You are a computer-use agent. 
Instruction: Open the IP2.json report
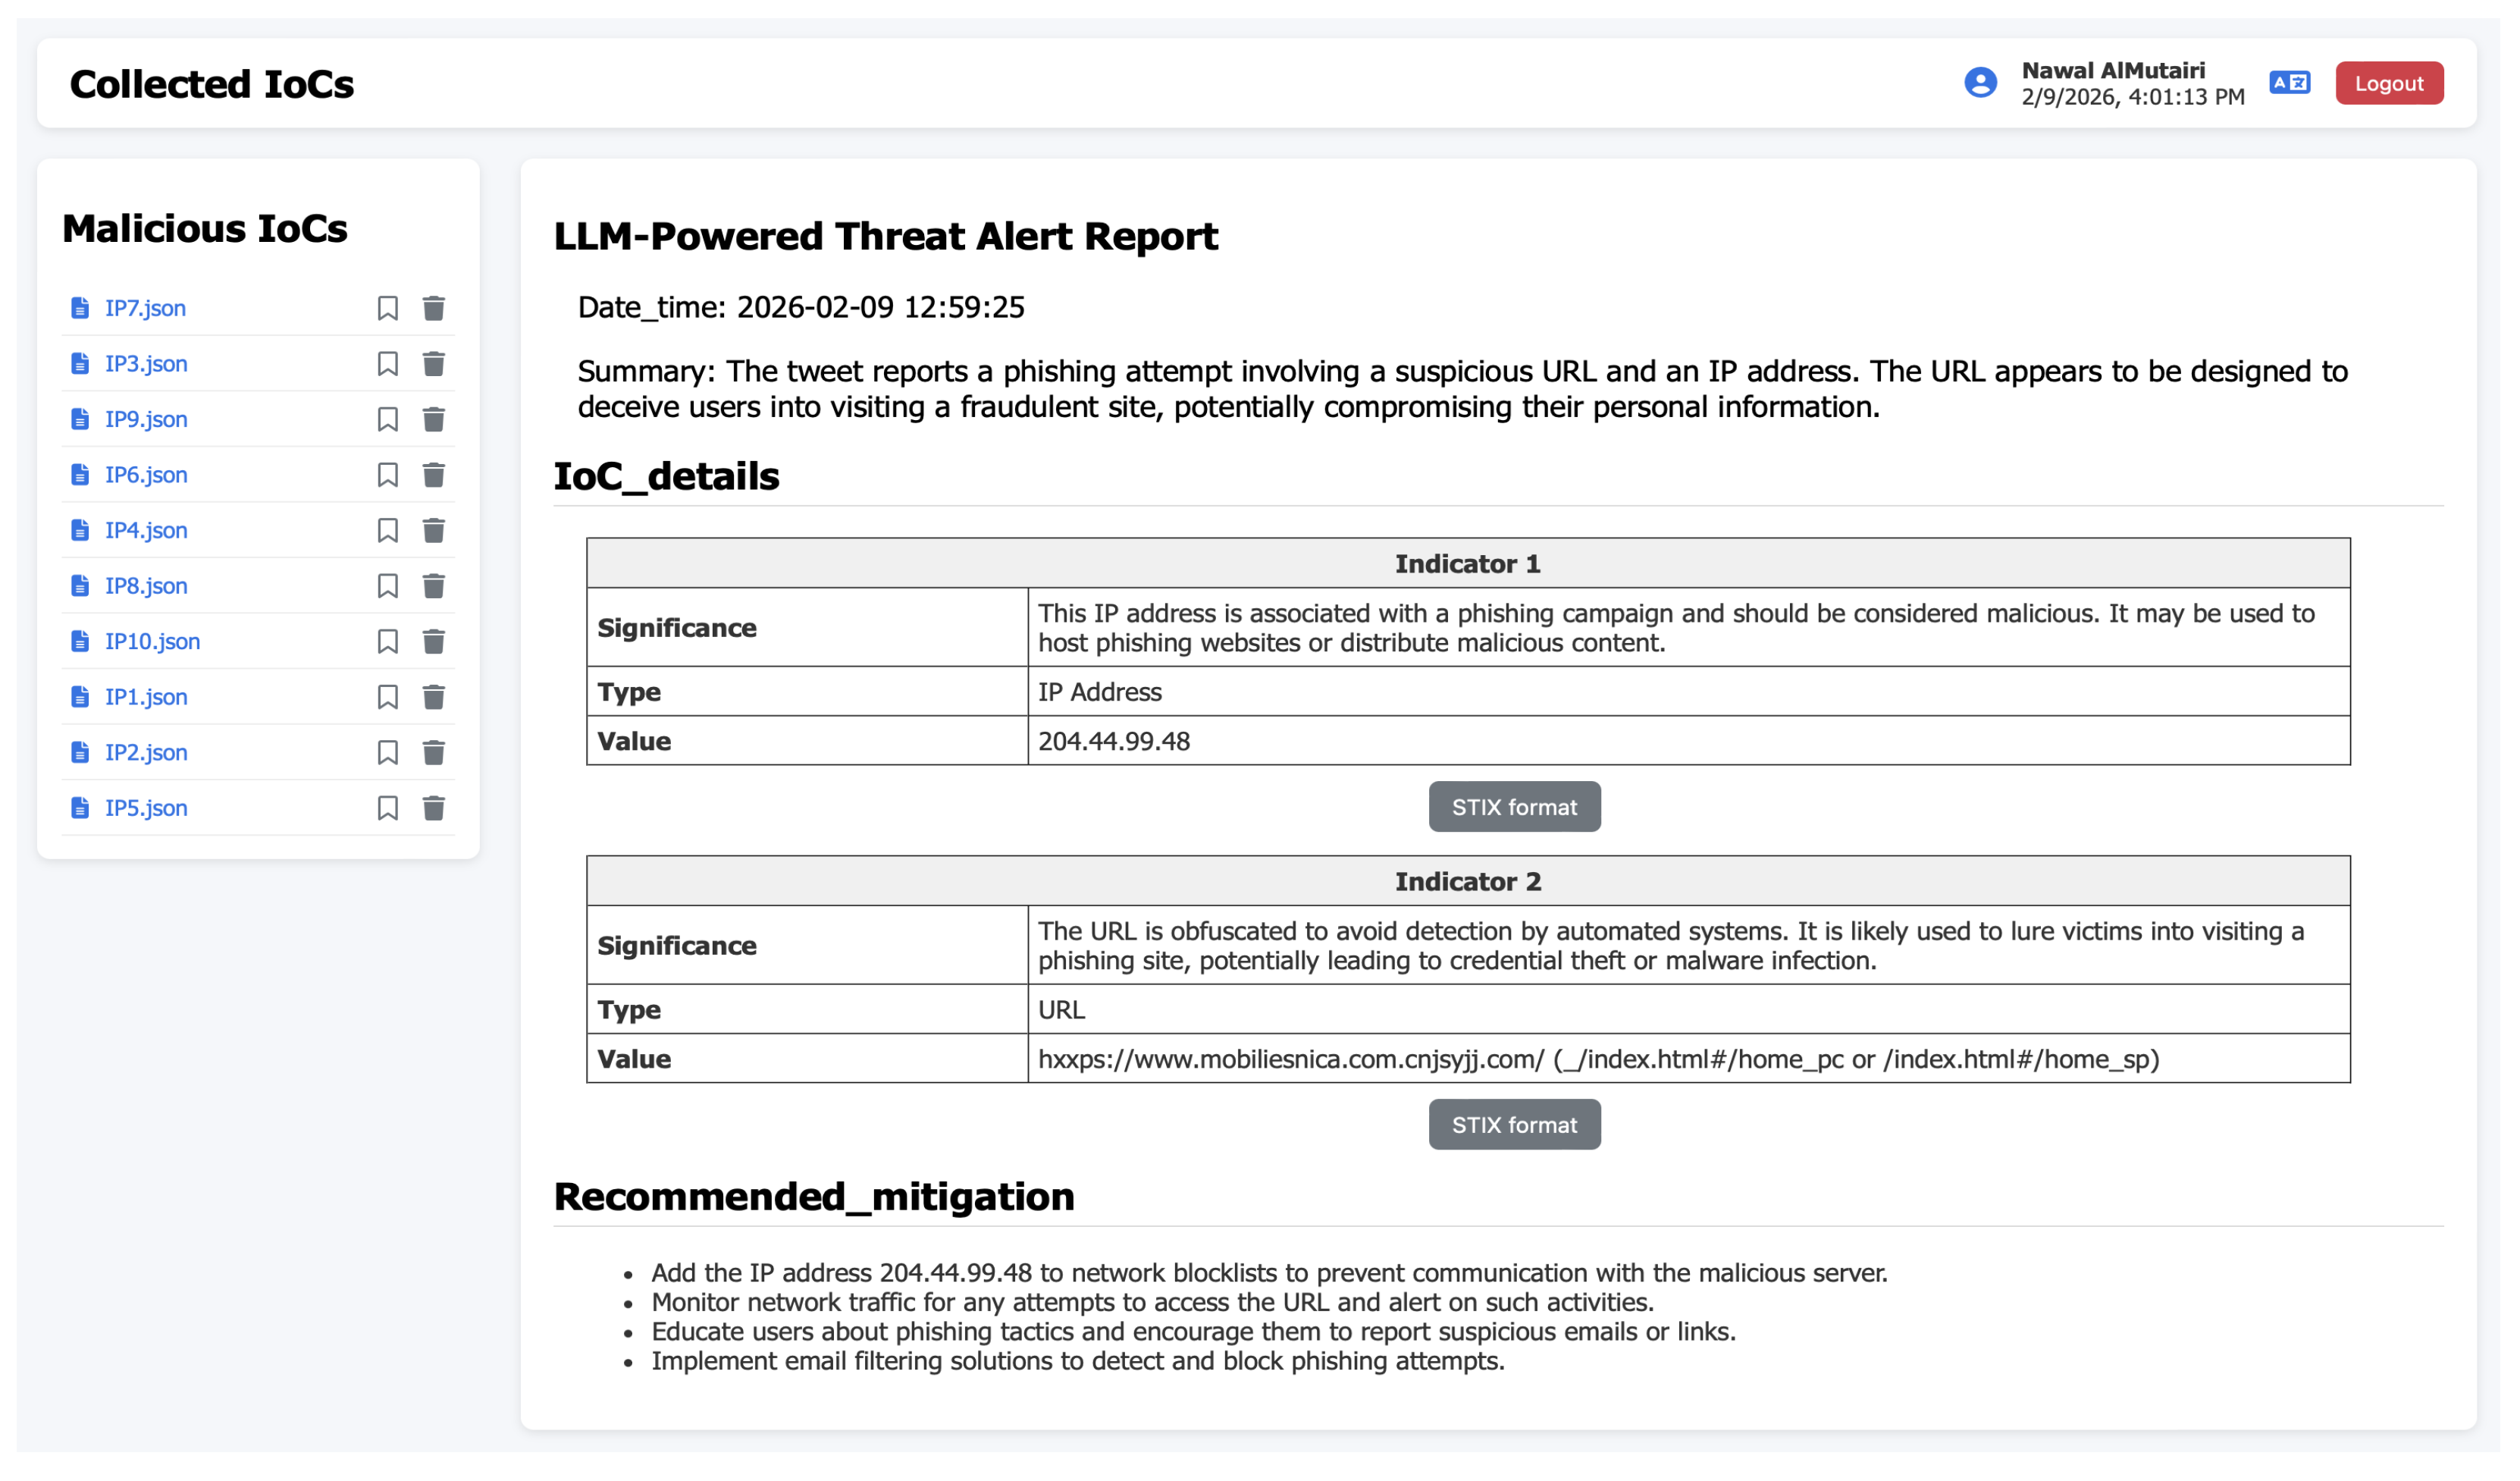[x=146, y=752]
